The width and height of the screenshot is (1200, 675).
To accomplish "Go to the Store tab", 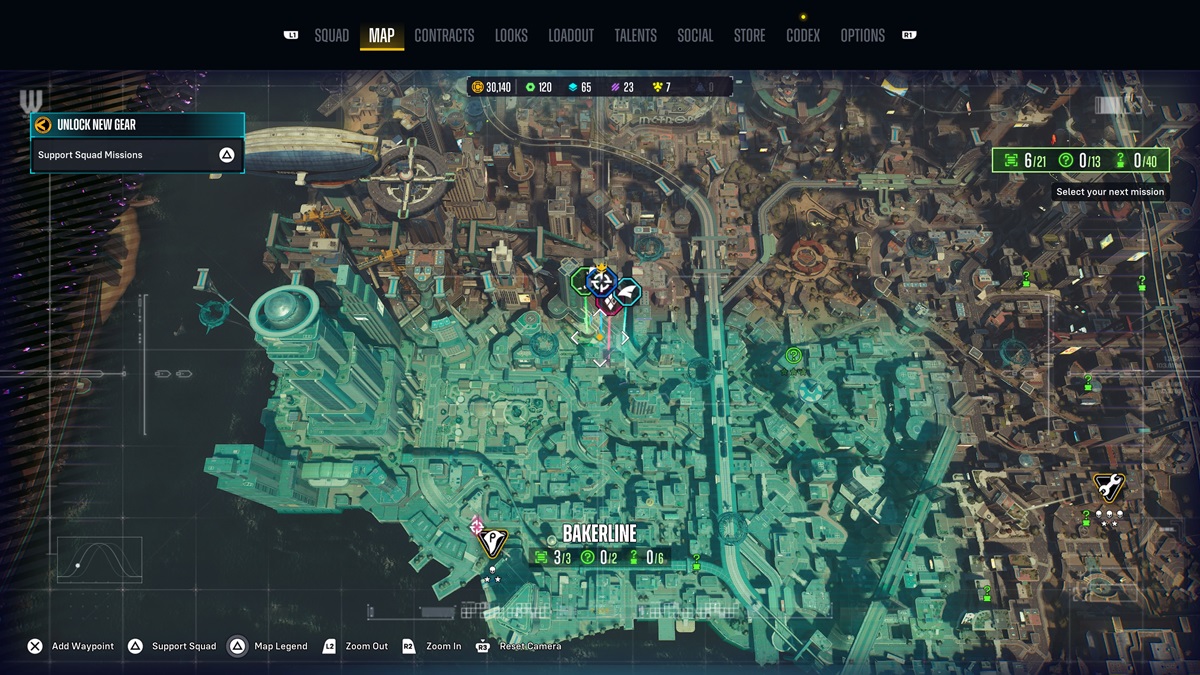I will point(749,36).
